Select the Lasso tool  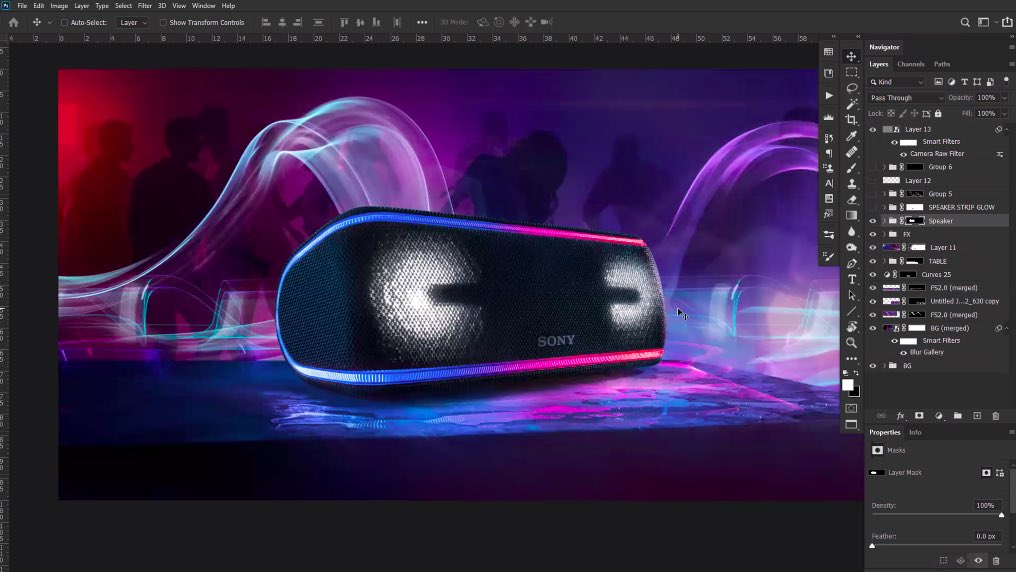point(851,88)
